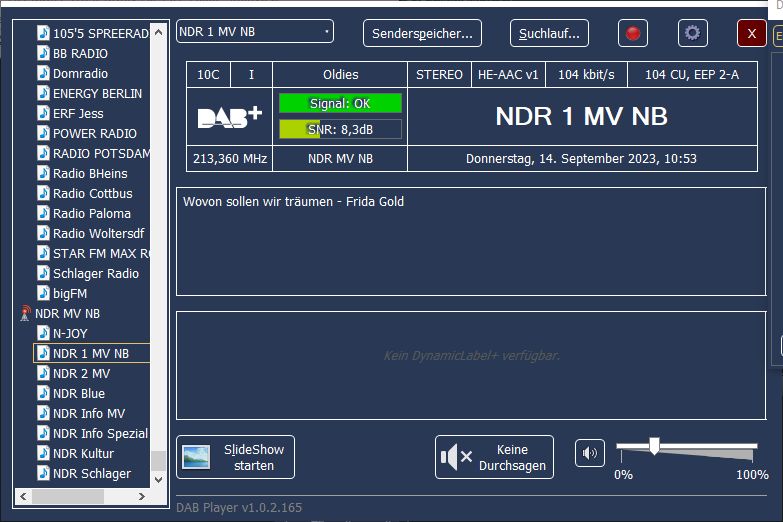Click the note icon beside NDR Kultur
Image resolution: width=783 pixels, height=522 pixels.
43,453
